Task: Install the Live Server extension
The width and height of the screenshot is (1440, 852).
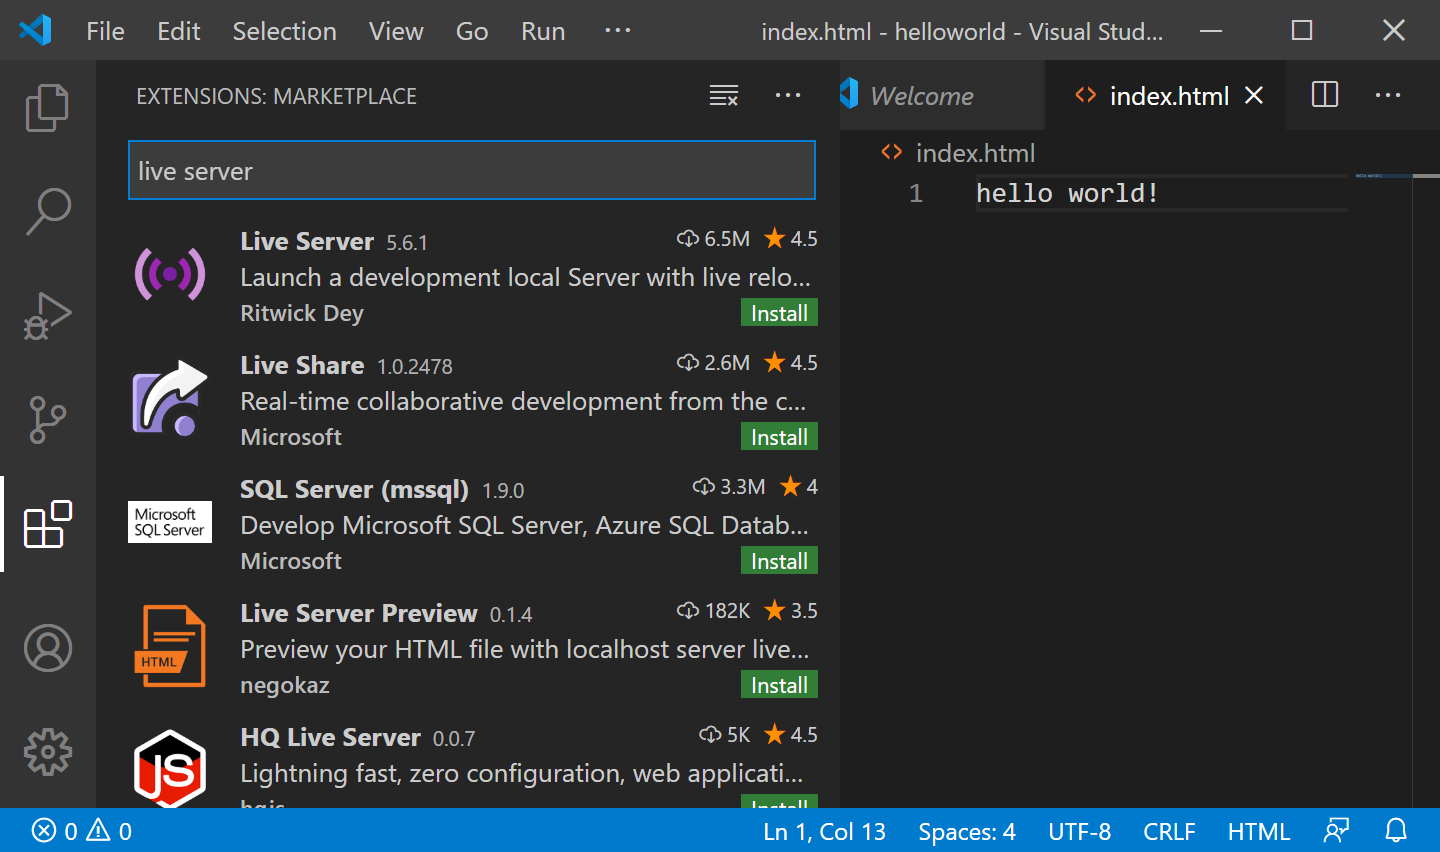Action: 779,312
